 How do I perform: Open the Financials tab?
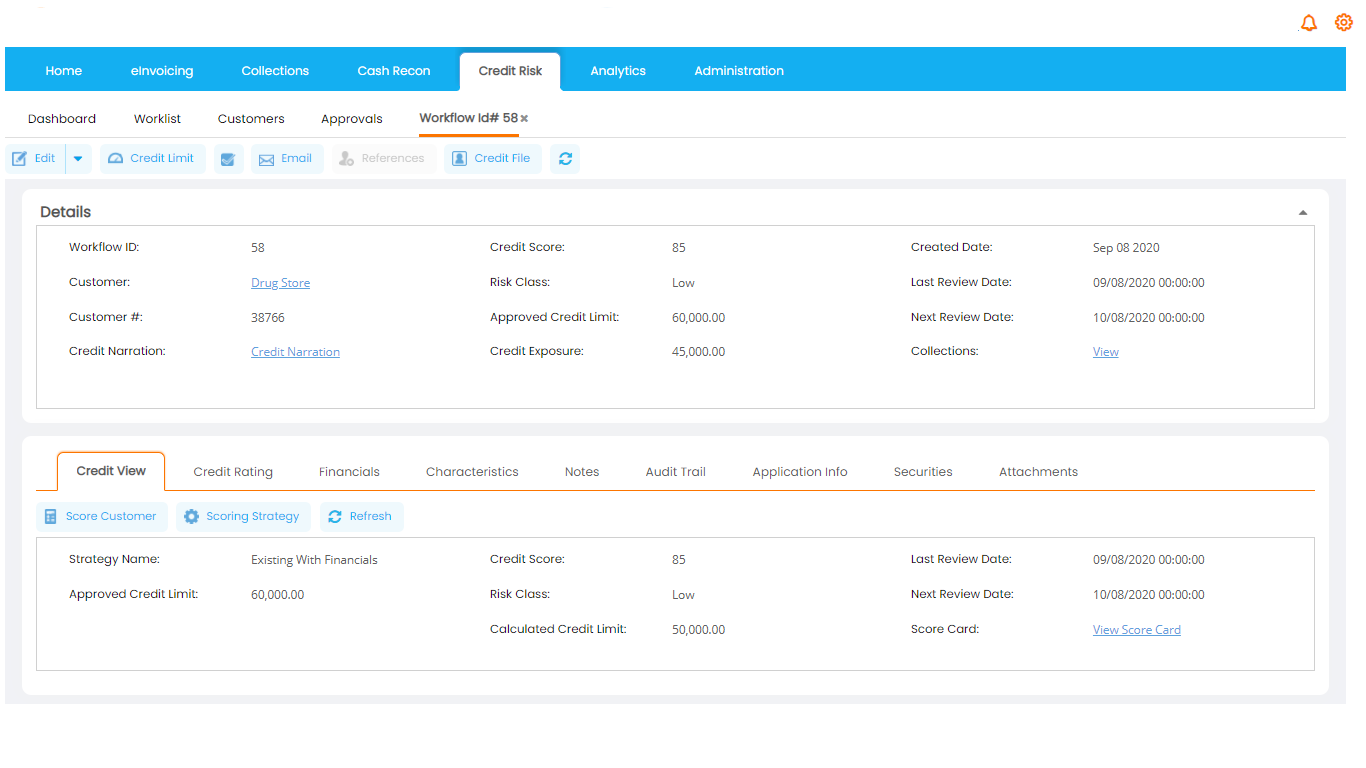pyautogui.click(x=349, y=472)
